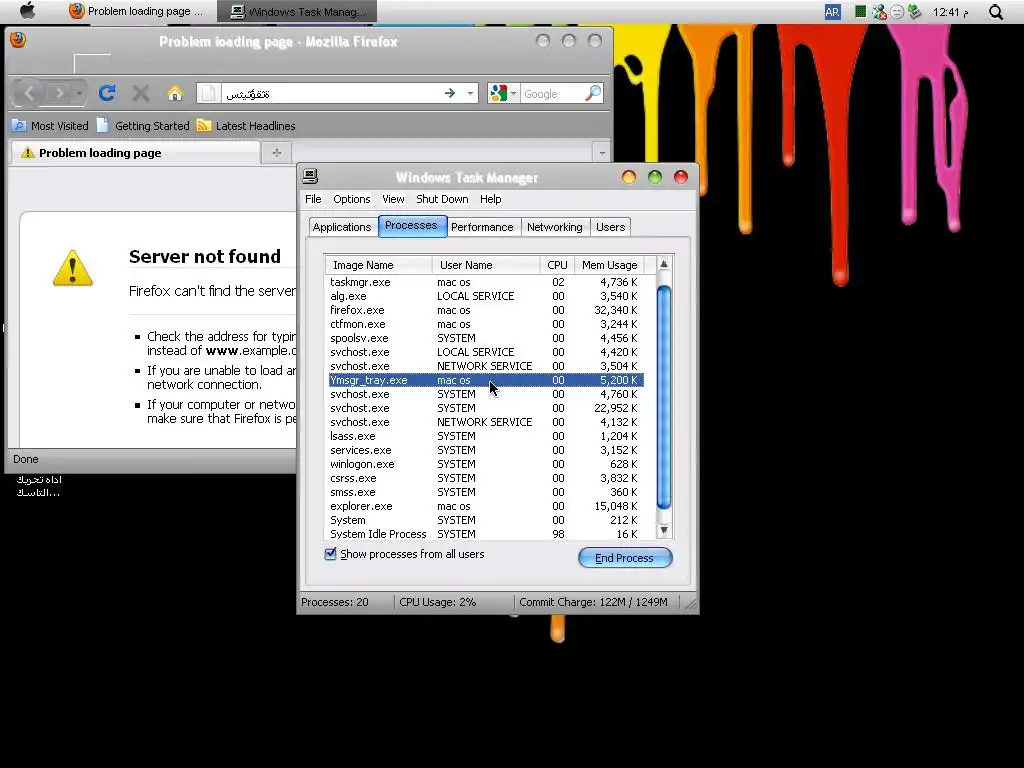Screen dimensions: 1024x768
Task: Select the Ymsgr_tray.exe process row
Action: click(485, 380)
